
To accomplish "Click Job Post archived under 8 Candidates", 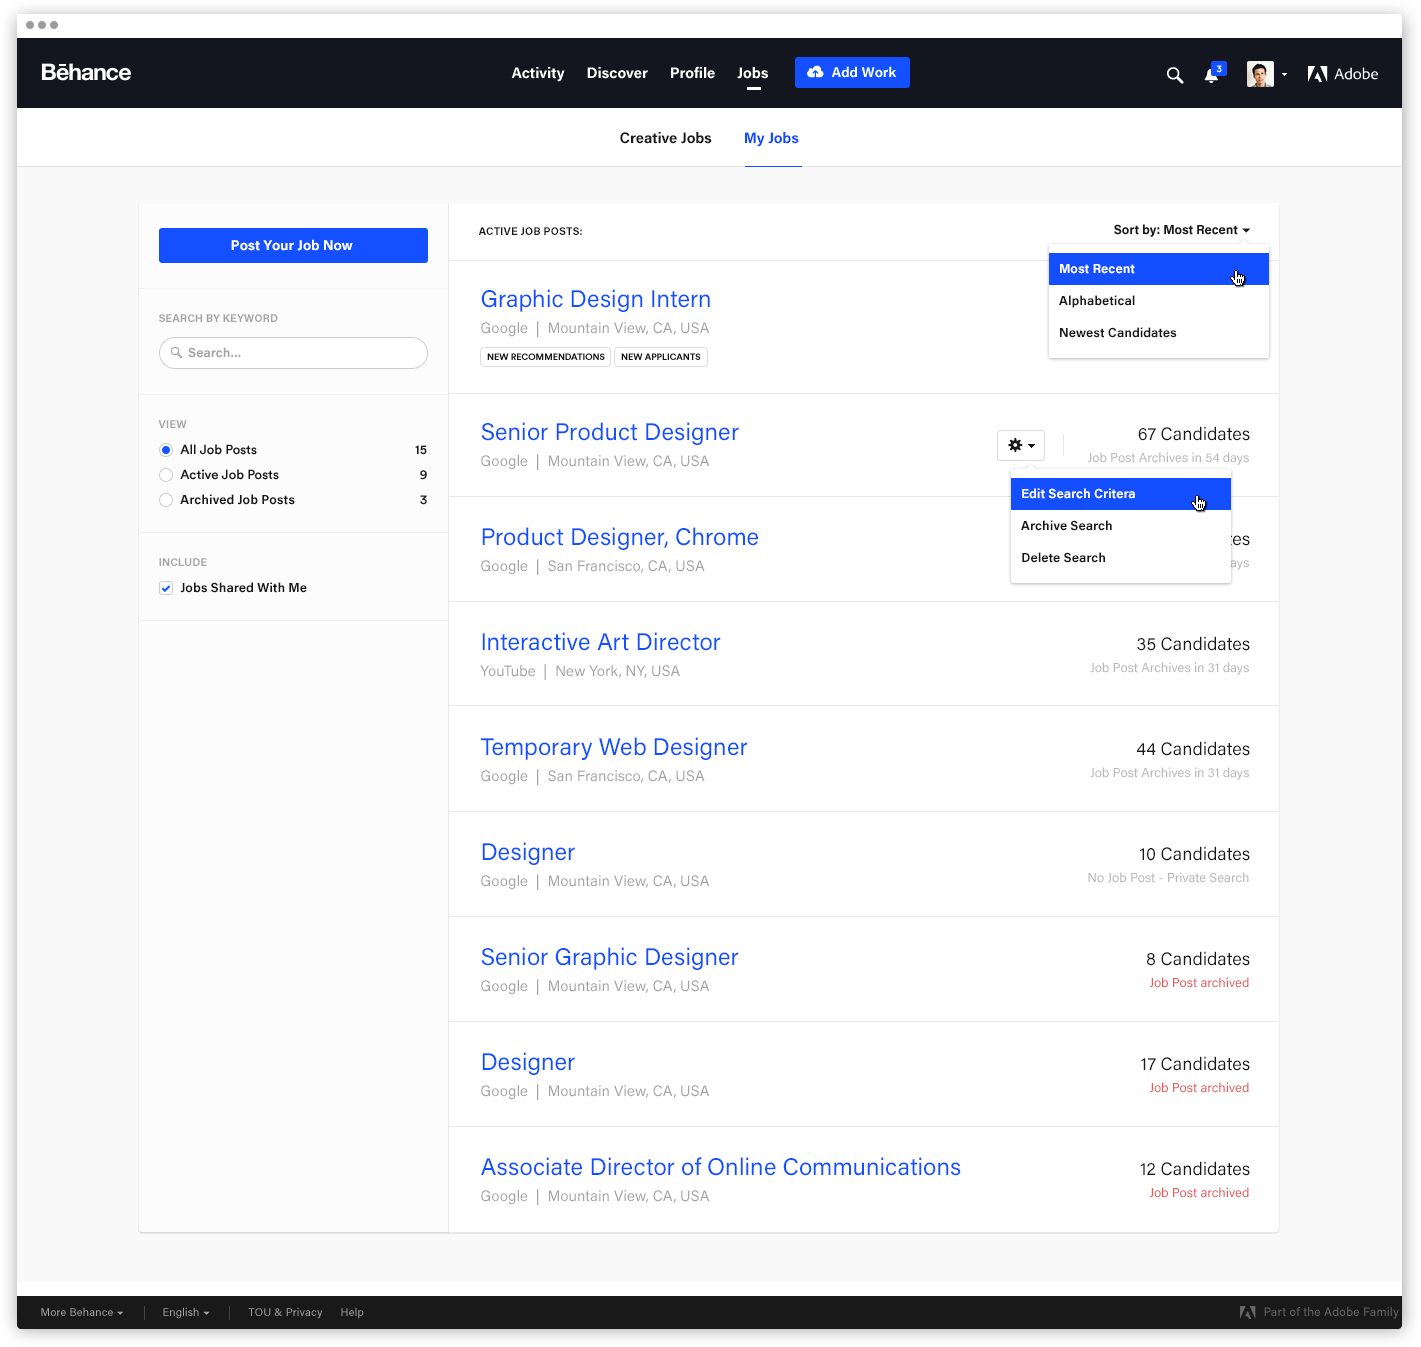I will [1199, 983].
